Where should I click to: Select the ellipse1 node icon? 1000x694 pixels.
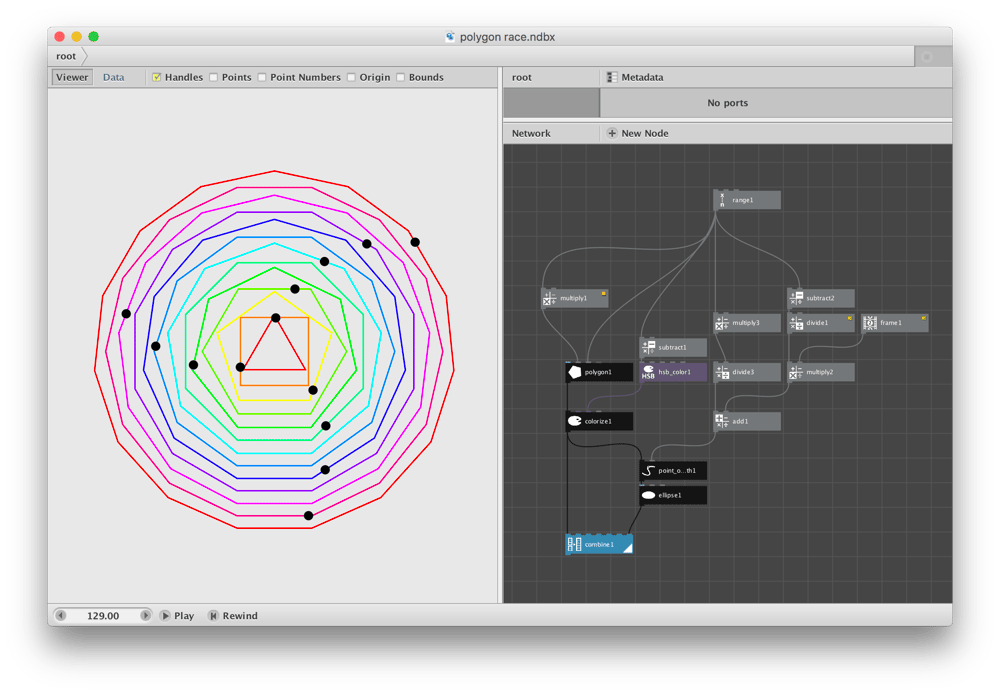click(x=648, y=495)
